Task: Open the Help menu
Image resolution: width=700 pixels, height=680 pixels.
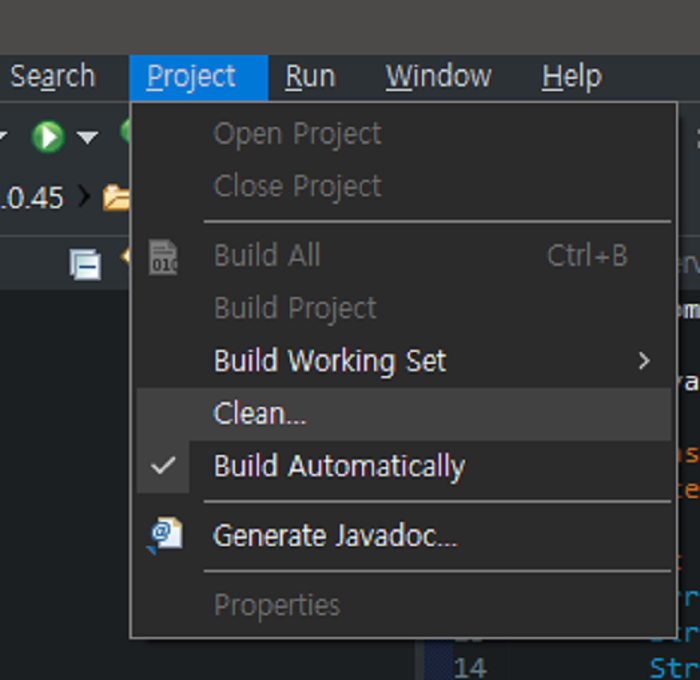Action: pyautogui.click(x=571, y=77)
